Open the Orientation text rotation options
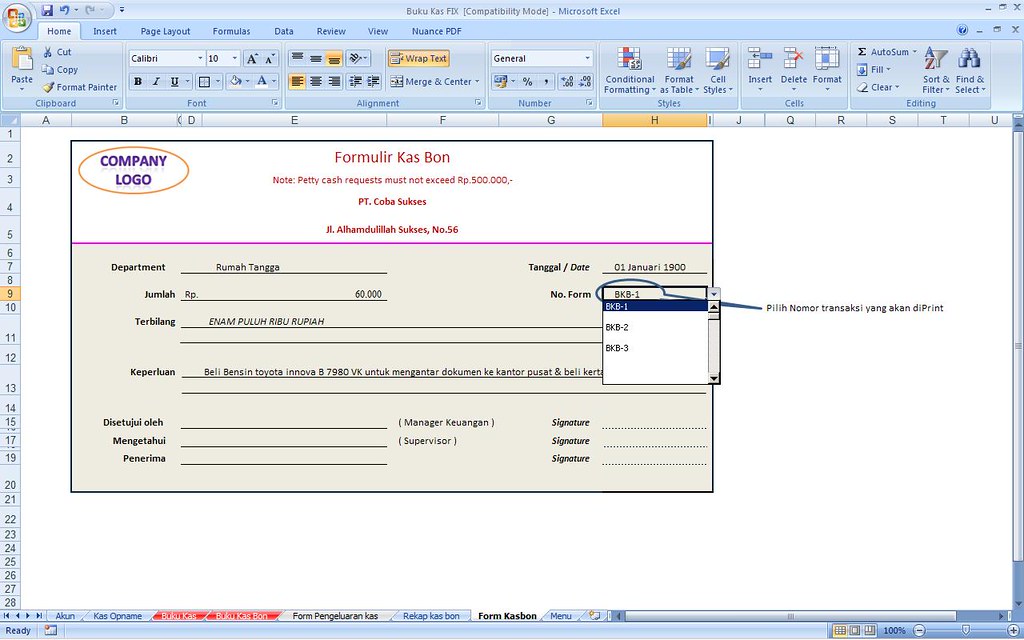Viewport: 1024px width, 640px height. coord(357,59)
